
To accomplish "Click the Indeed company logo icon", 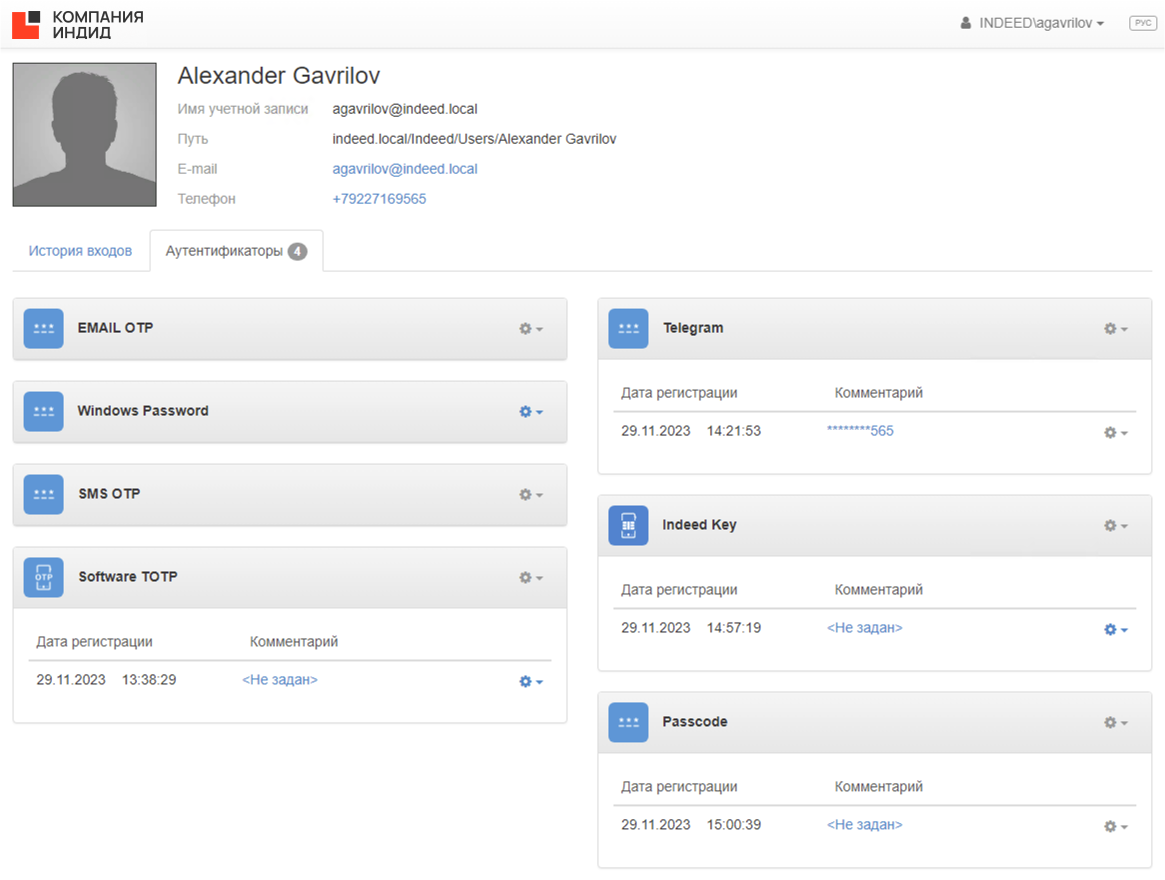I will (26, 25).
